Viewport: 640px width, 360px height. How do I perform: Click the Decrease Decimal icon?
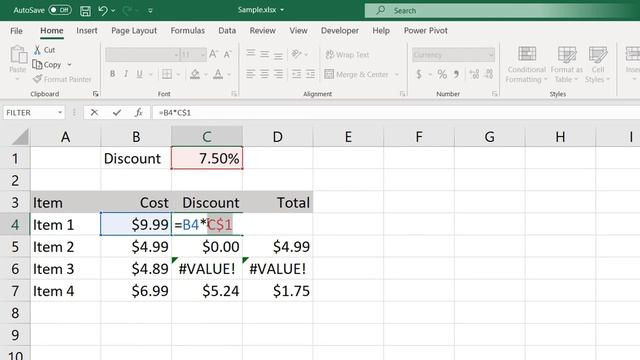pyautogui.click(x=489, y=74)
